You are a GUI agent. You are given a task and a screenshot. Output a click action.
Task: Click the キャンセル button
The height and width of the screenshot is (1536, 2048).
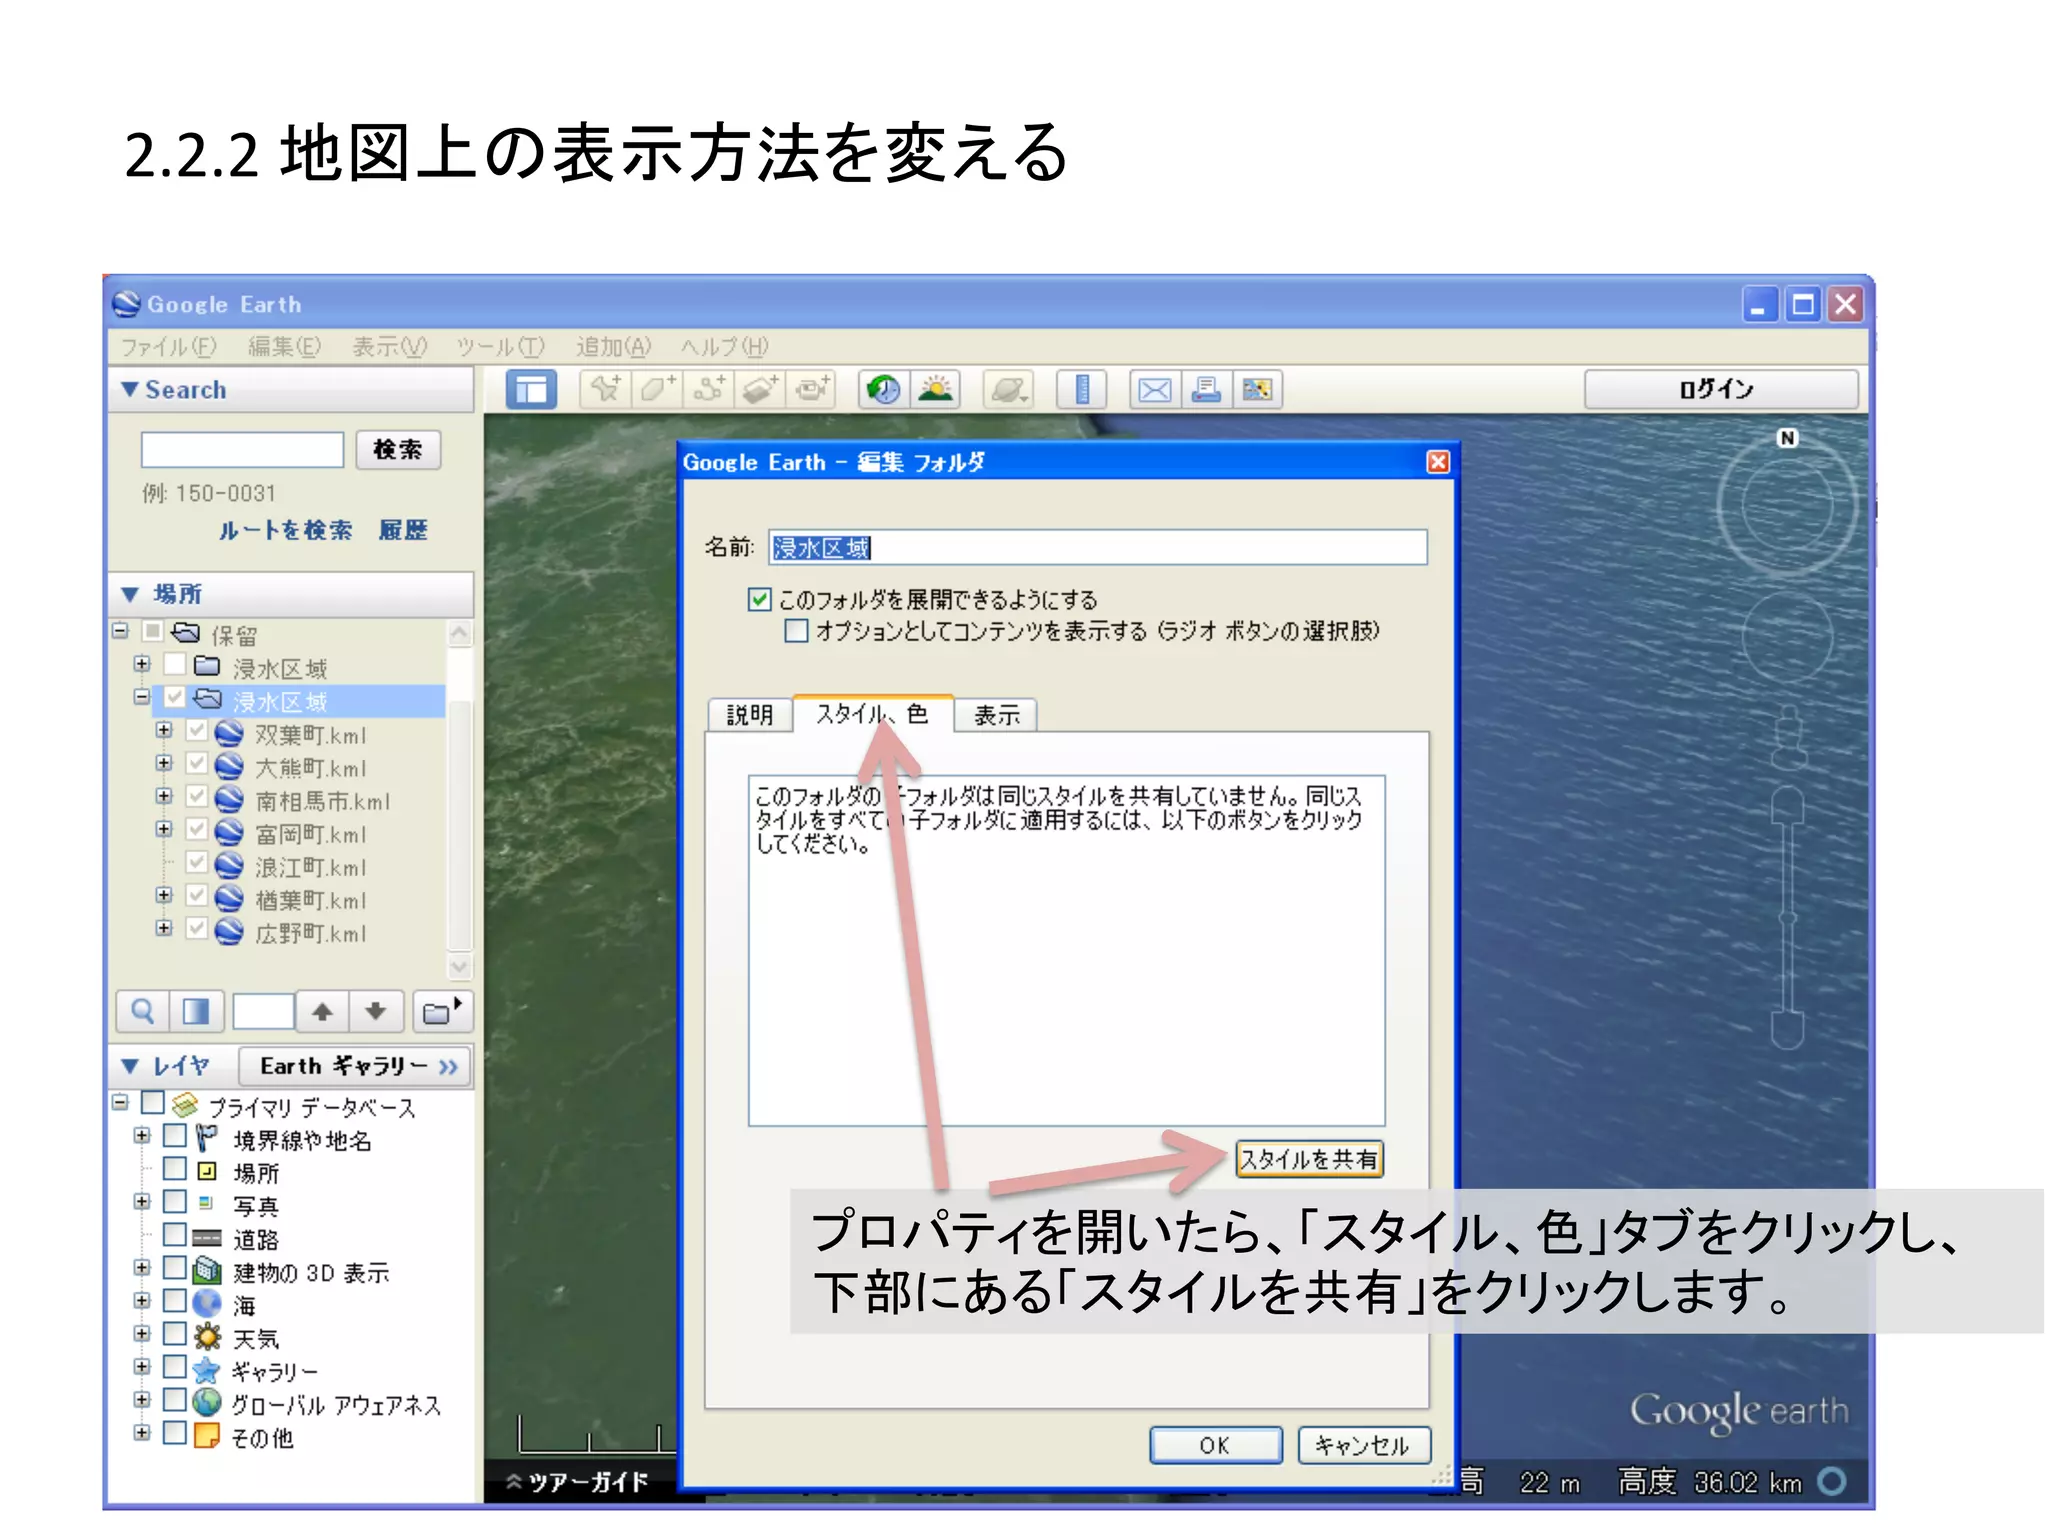1363,1445
